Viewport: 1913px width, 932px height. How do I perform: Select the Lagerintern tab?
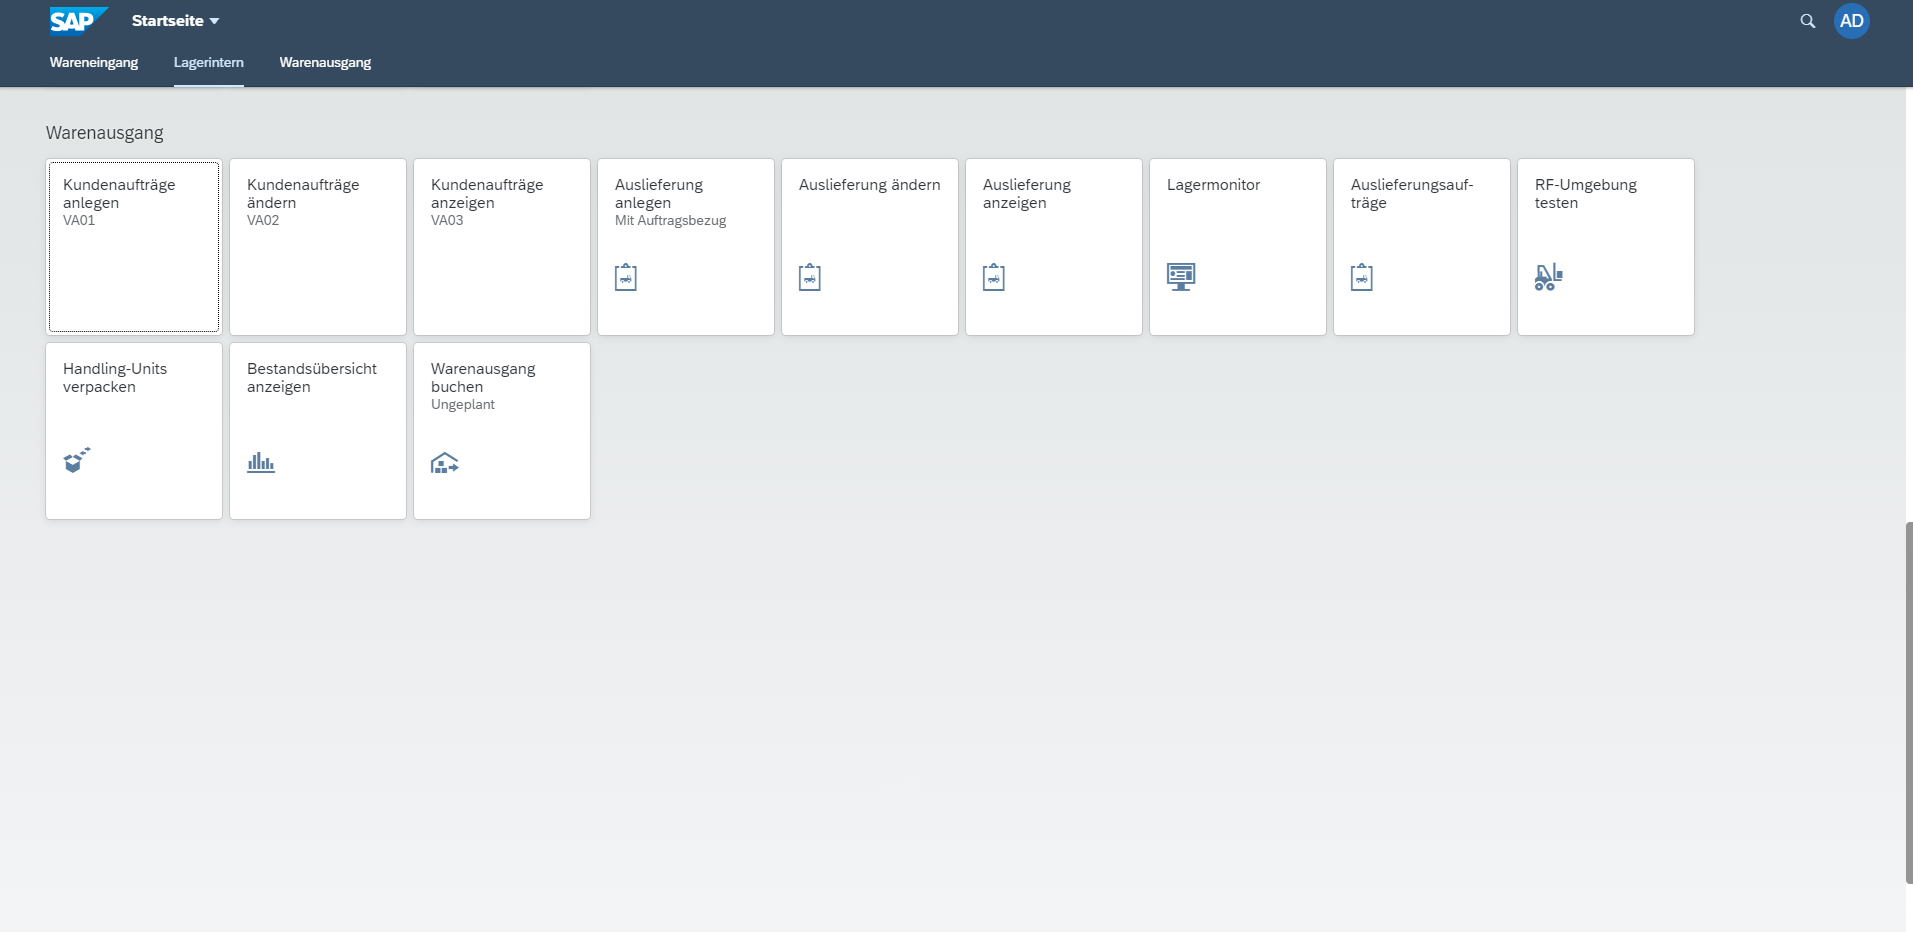pos(208,62)
